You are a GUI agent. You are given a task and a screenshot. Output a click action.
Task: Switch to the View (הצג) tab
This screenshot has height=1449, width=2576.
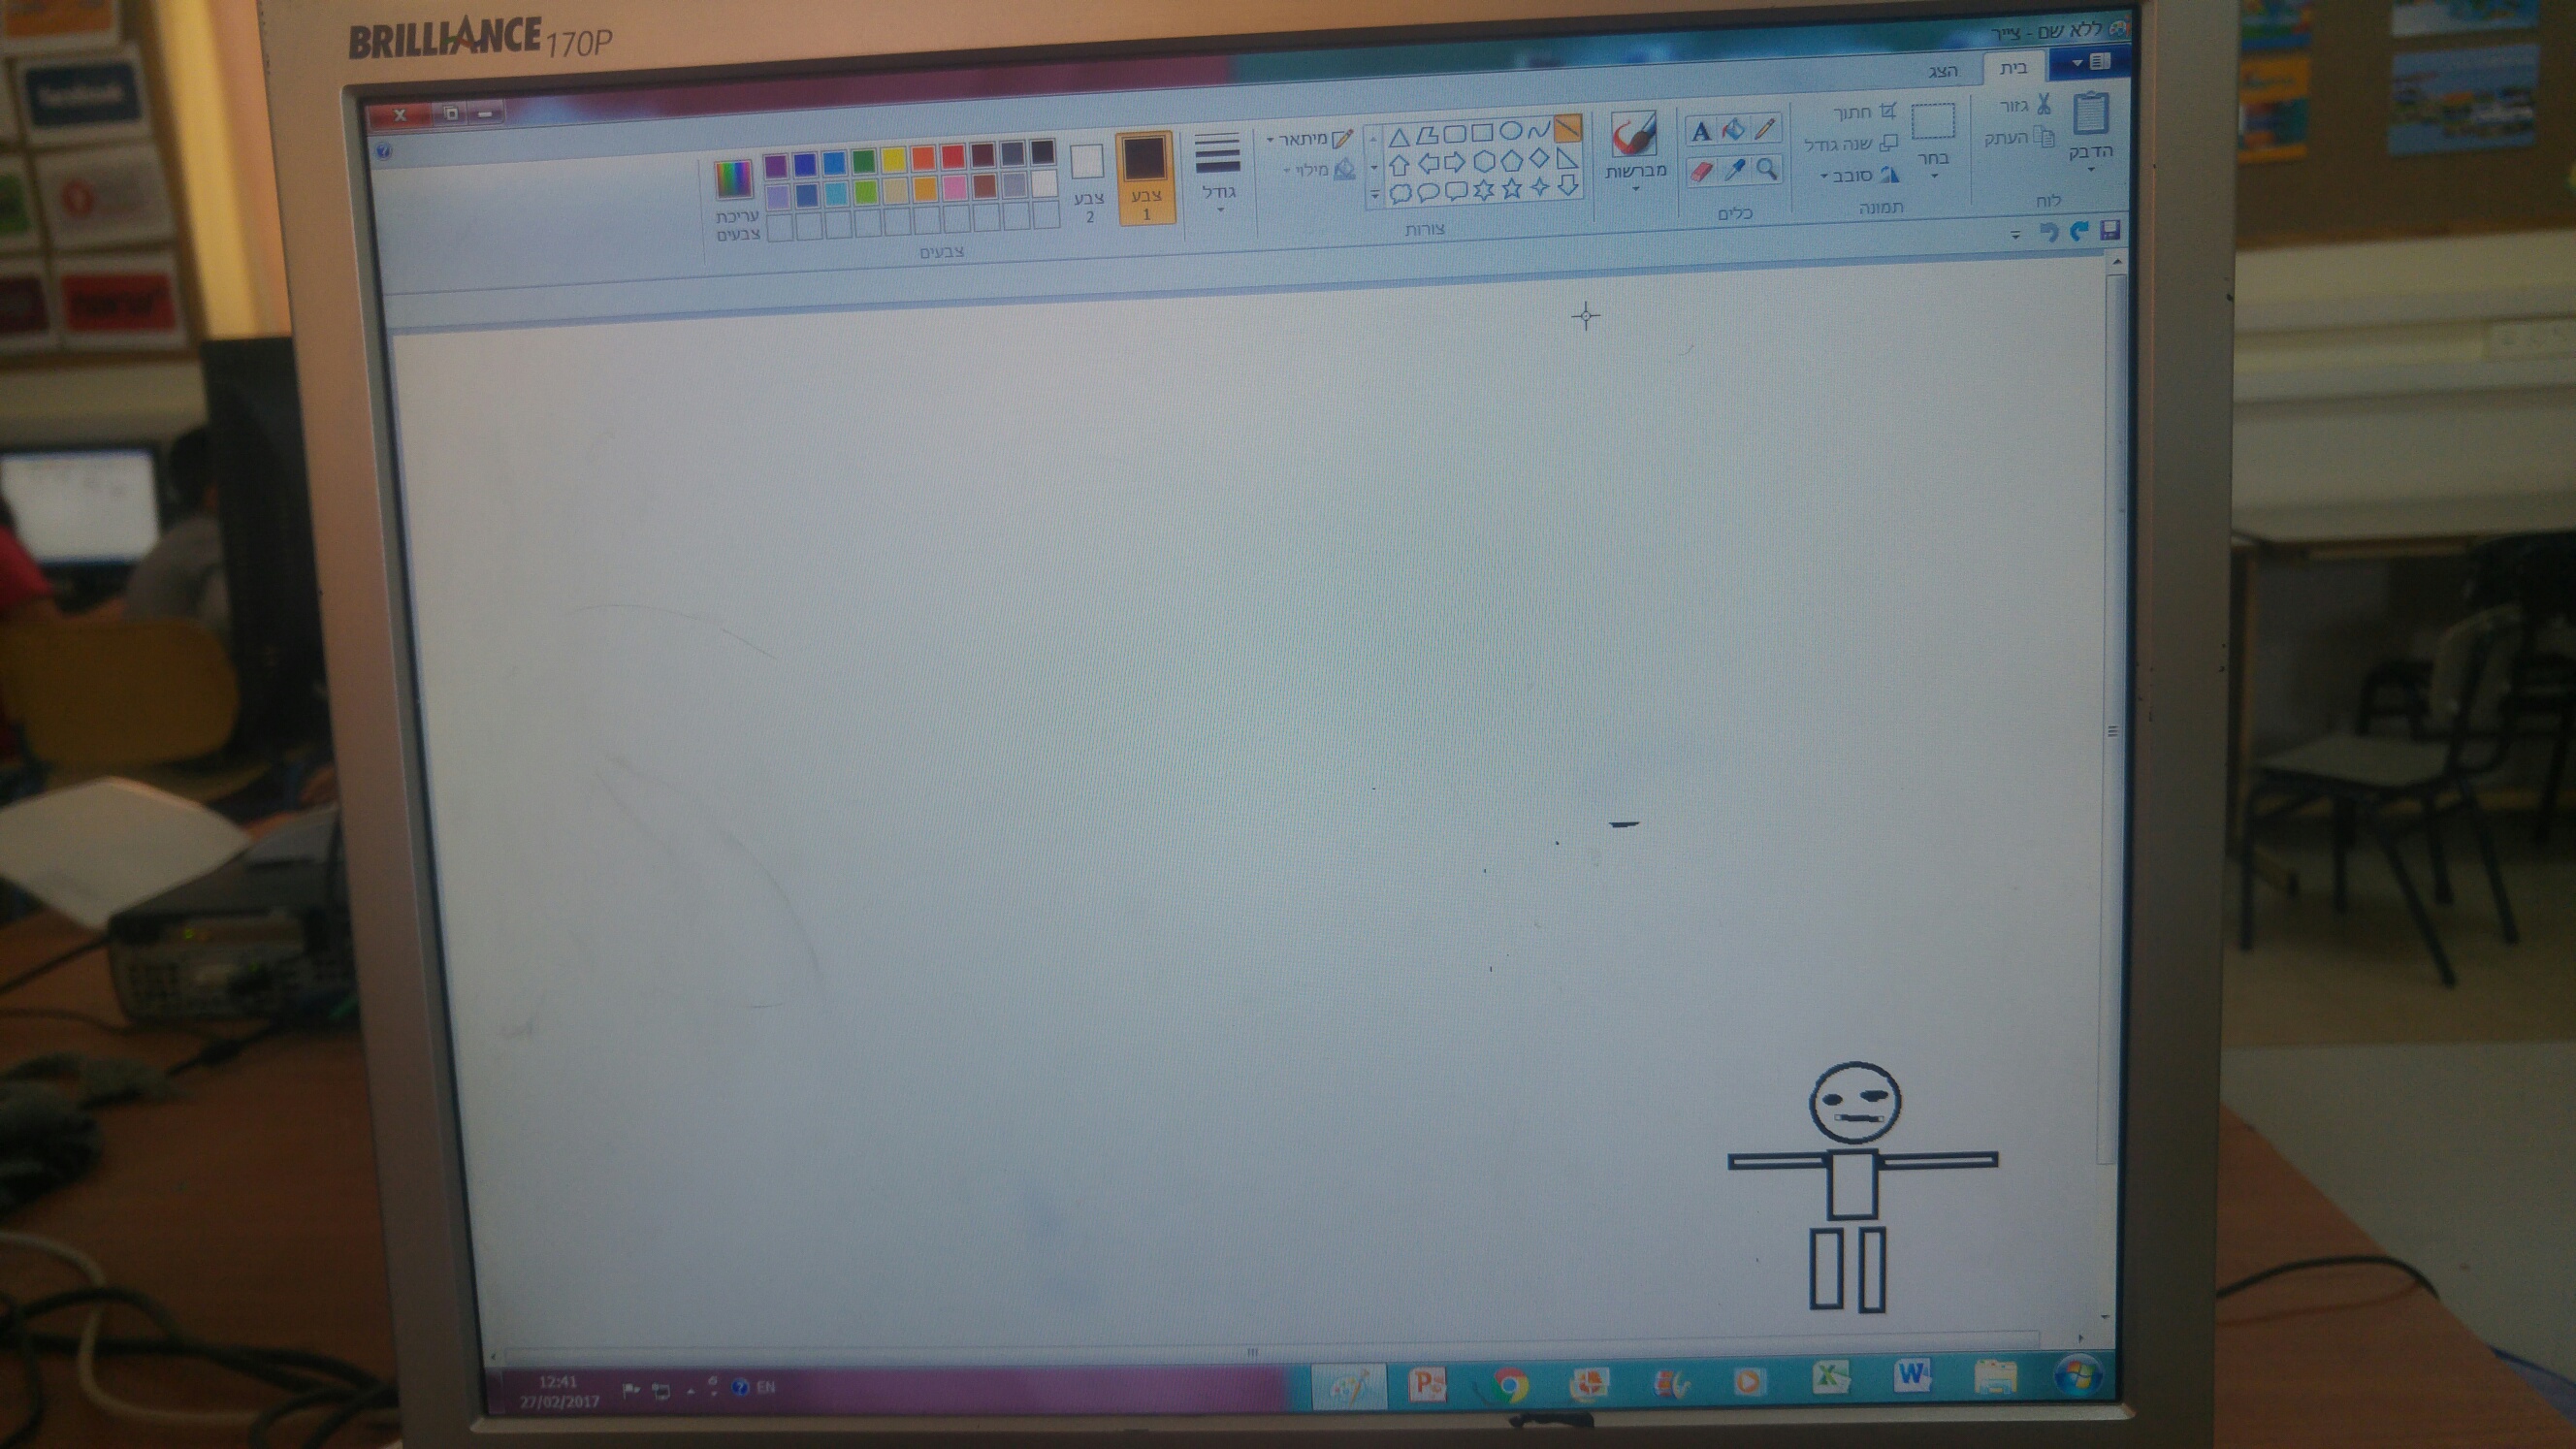pyautogui.click(x=1942, y=71)
